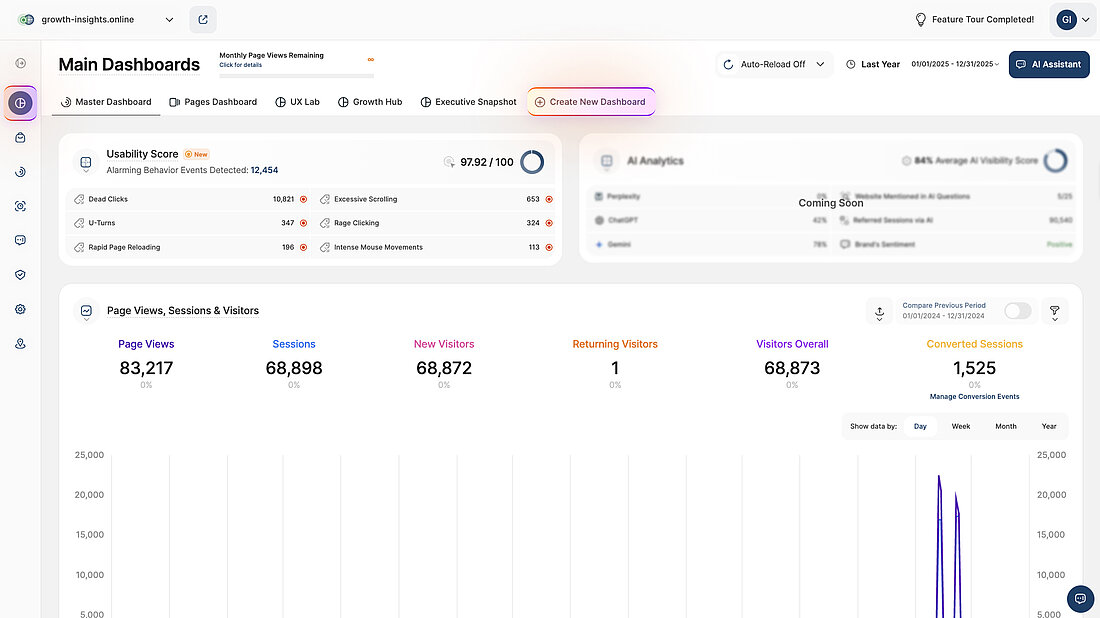Select the Dashboards icon in the left sidebar
The width and height of the screenshot is (1100, 618).
point(20,102)
